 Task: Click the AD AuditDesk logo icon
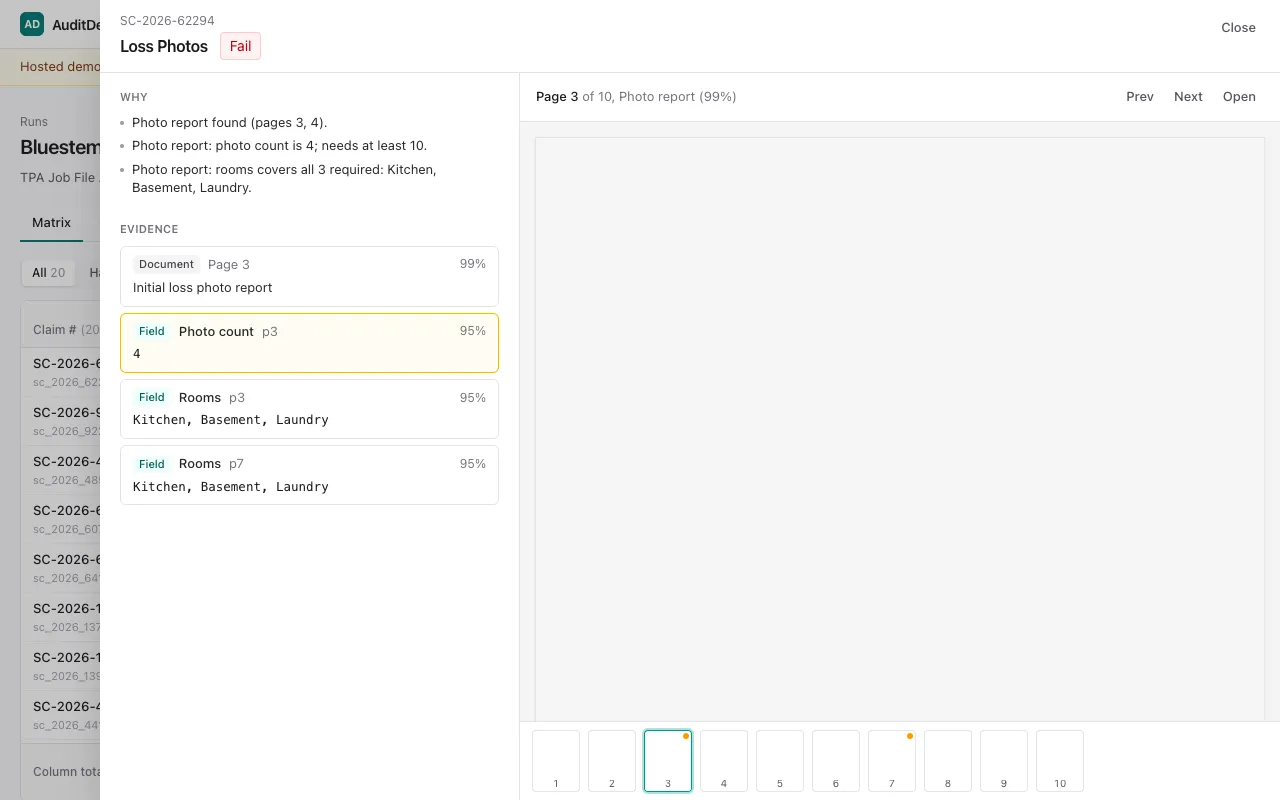pyautogui.click(x=32, y=24)
